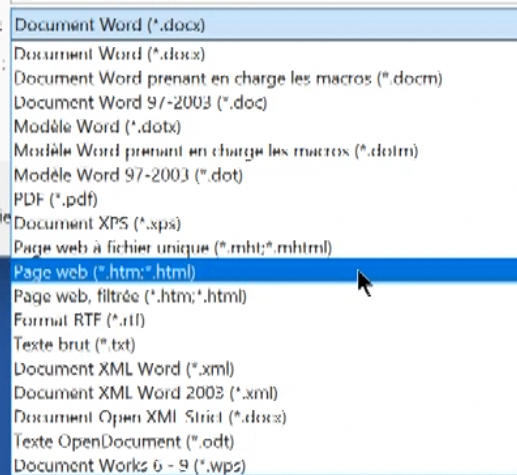Choose Page web, filtrée (*.htm;*.html)

[264, 296]
